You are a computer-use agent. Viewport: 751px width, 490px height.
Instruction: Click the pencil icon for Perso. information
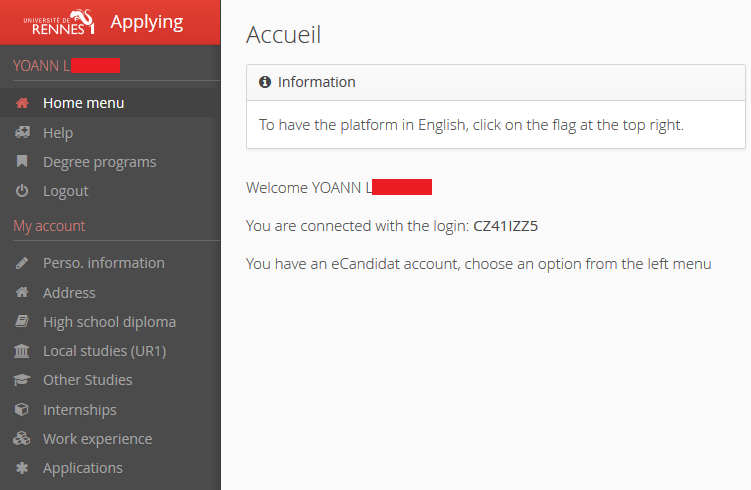point(22,263)
